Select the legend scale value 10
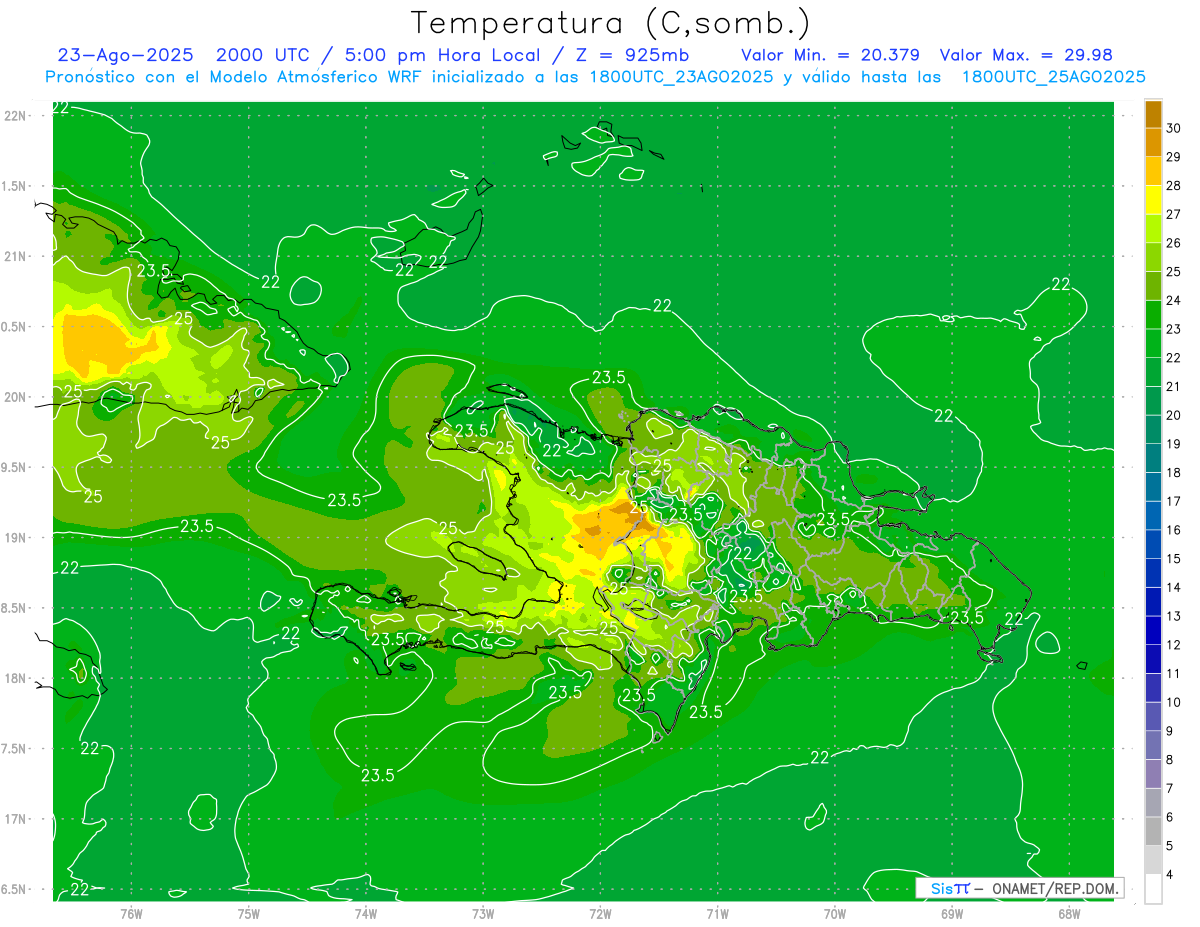The width and height of the screenshot is (1200, 927). tap(1174, 703)
